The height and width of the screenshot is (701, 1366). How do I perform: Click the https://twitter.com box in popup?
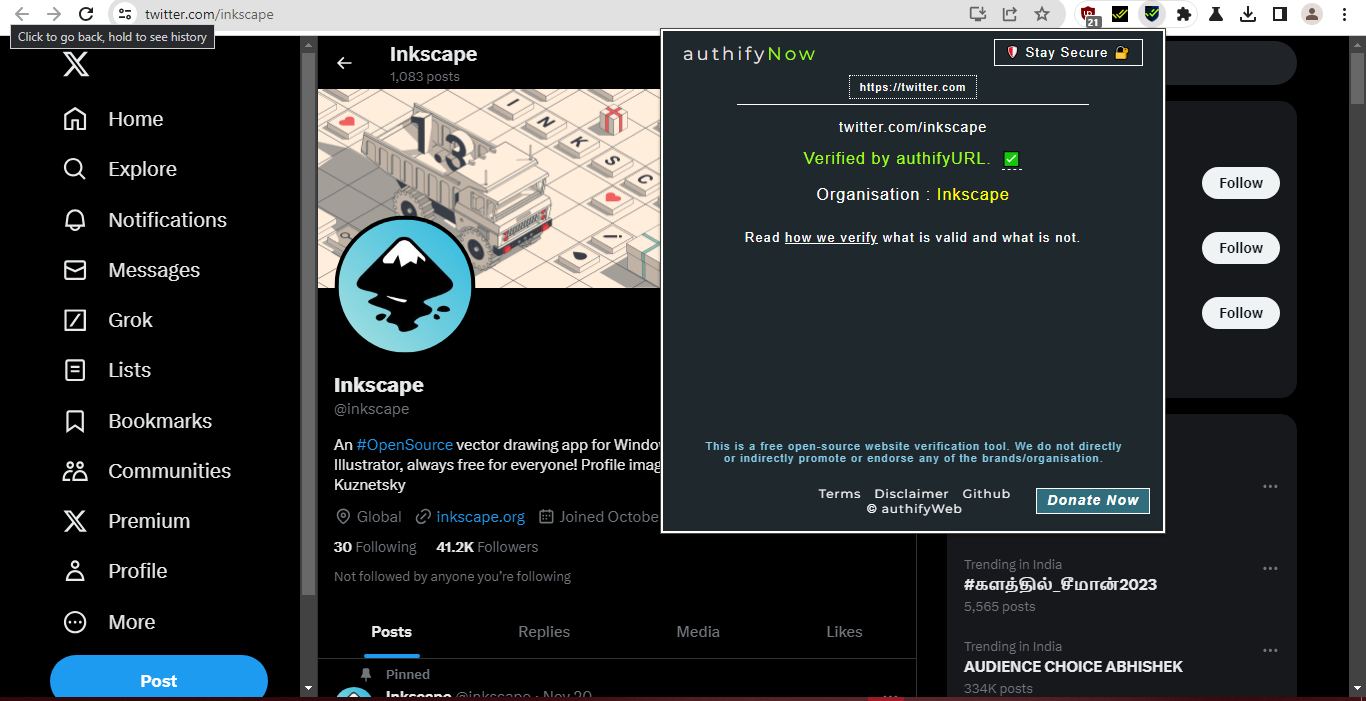coord(913,87)
